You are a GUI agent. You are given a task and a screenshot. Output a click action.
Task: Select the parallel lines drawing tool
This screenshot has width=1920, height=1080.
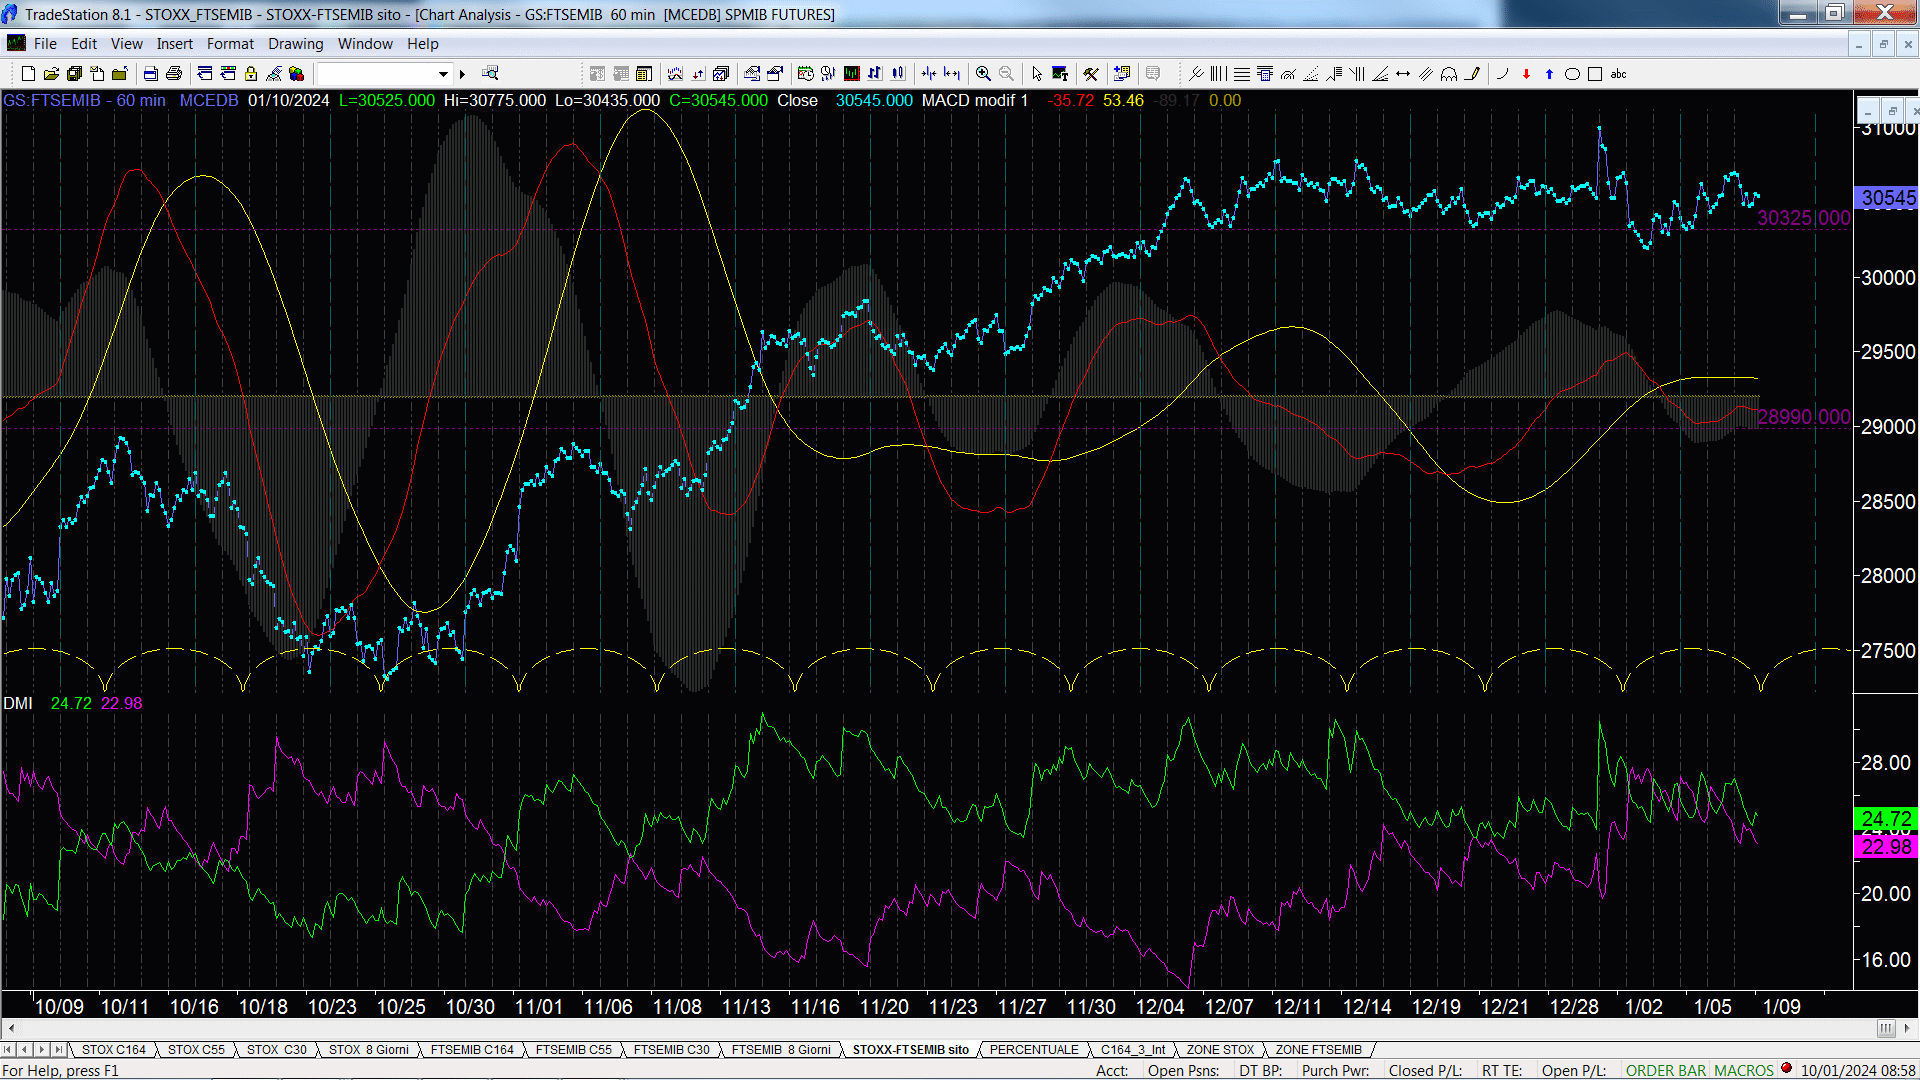tap(1426, 73)
